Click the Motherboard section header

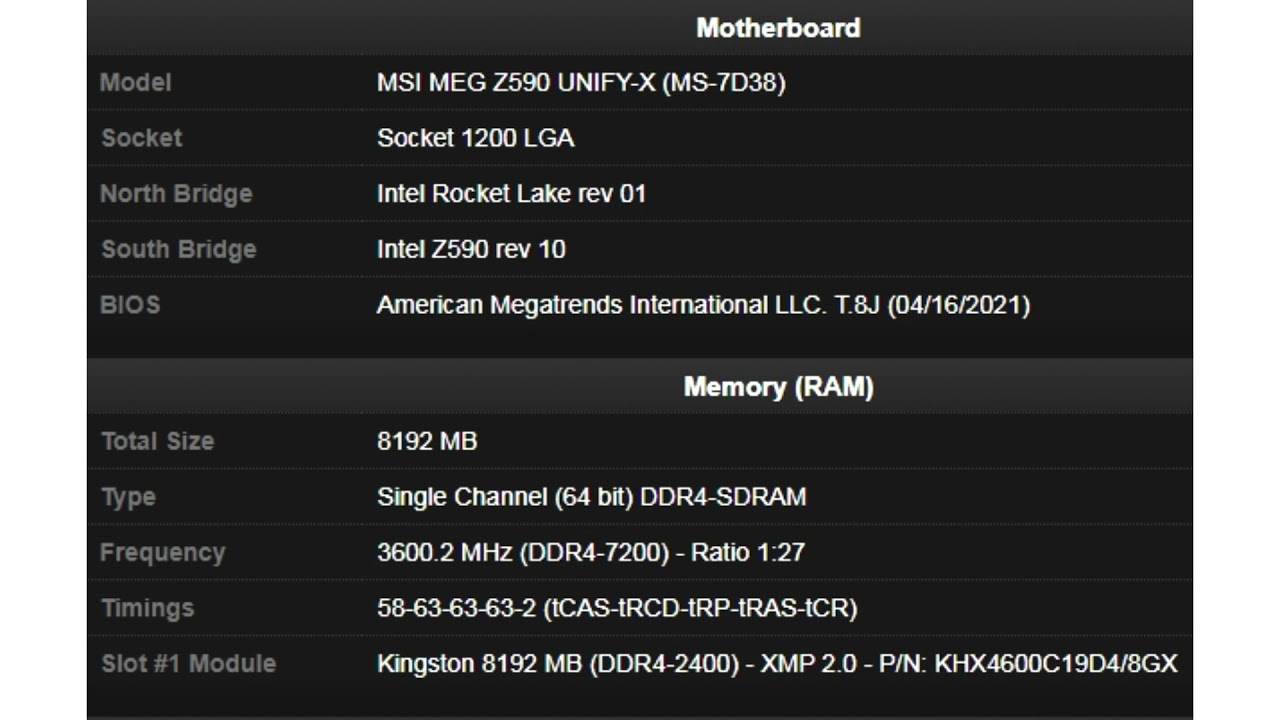[x=778, y=28]
